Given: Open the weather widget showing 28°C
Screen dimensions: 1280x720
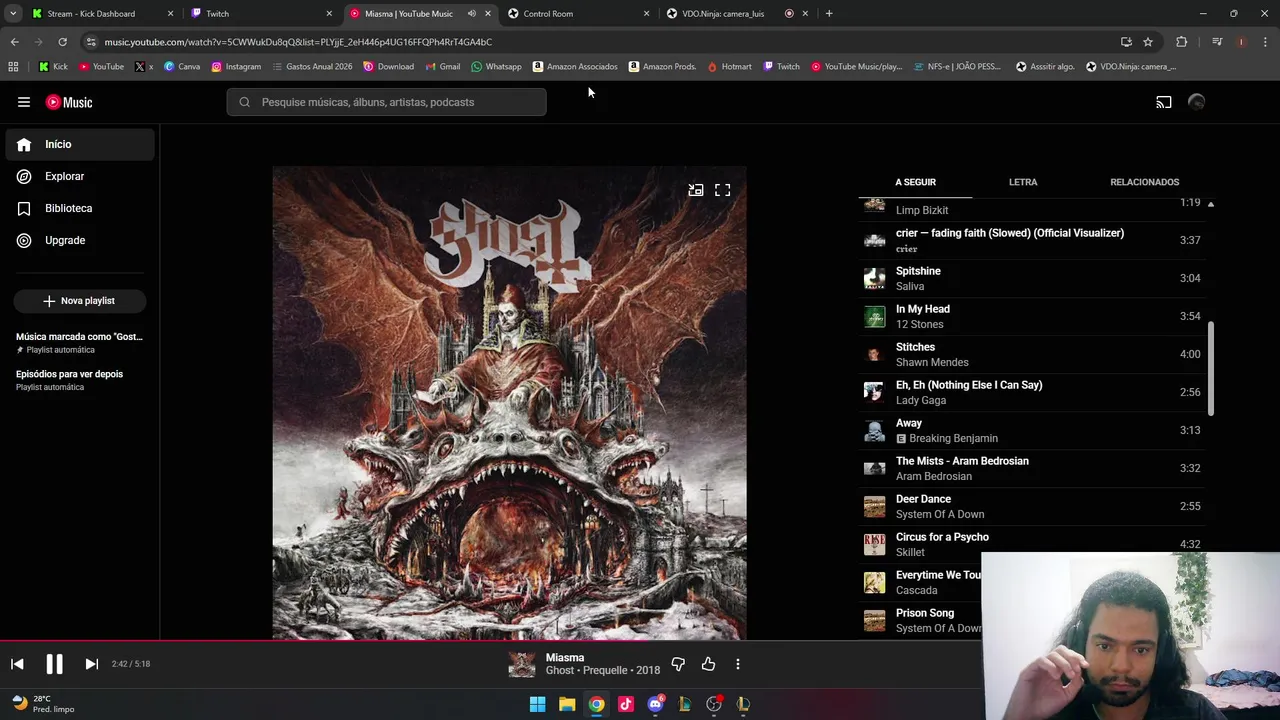Looking at the screenshot, I should (42, 704).
